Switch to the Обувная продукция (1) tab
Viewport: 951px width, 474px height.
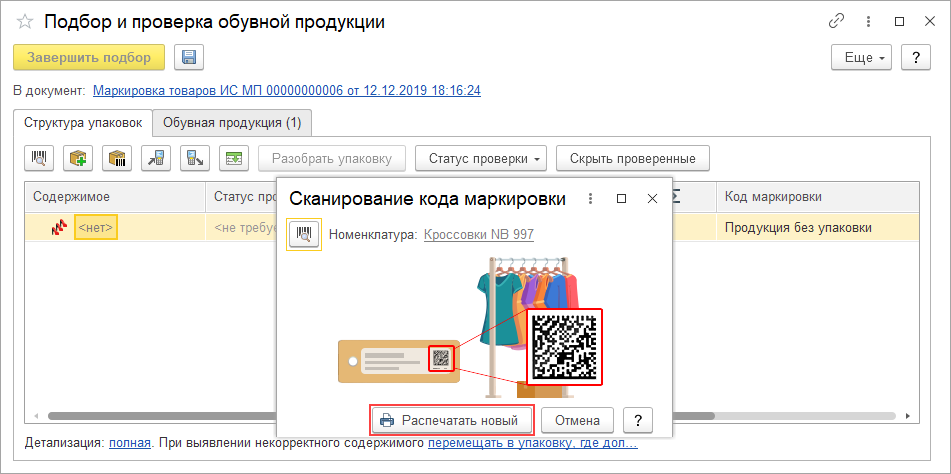point(232,123)
